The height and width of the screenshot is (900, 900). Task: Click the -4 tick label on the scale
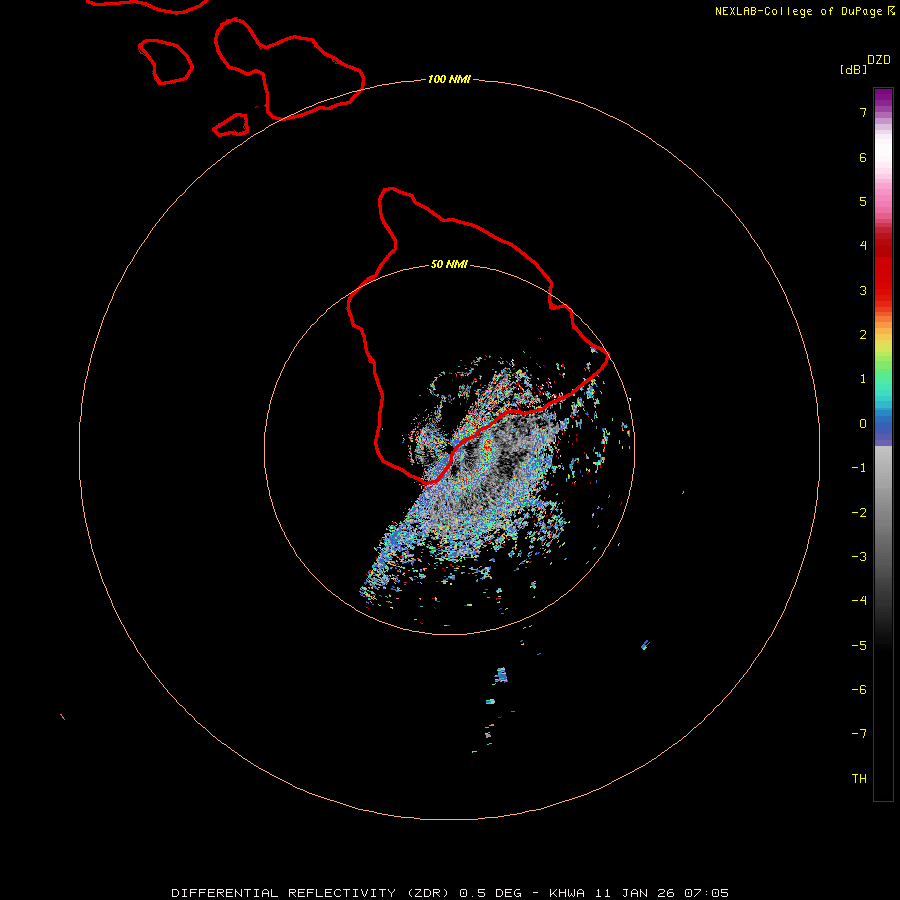click(859, 601)
